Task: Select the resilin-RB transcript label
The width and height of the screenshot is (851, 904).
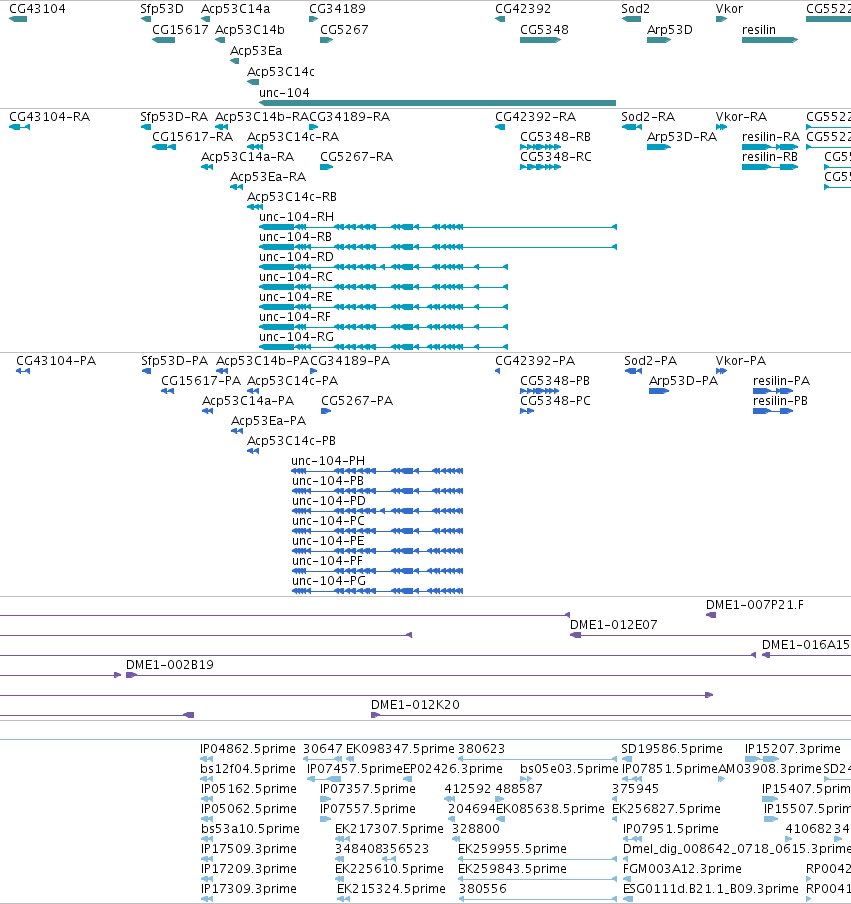Action: point(770,157)
